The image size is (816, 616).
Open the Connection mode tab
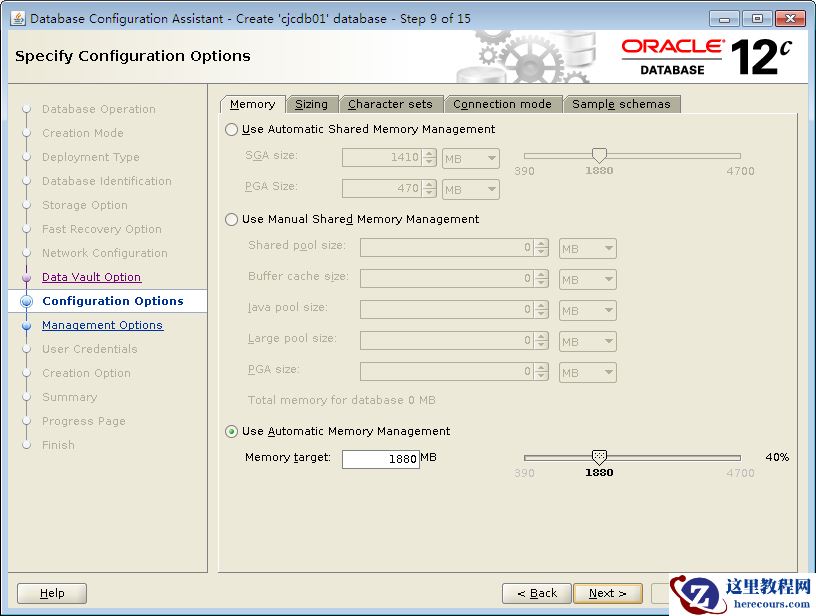[x=502, y=104]
